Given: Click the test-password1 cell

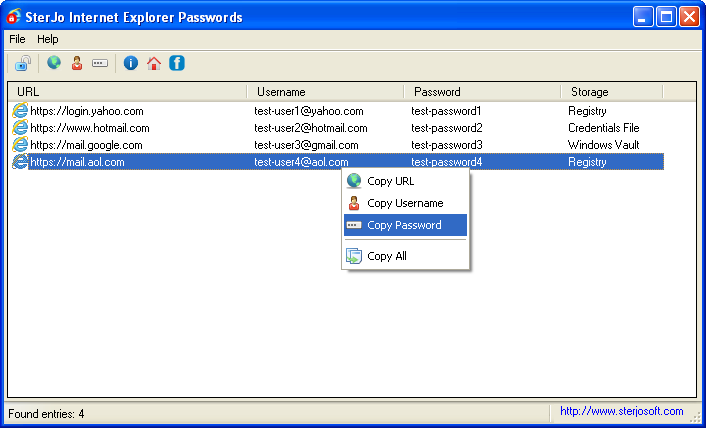Looking at the screenshot, I should coord(446,111).
